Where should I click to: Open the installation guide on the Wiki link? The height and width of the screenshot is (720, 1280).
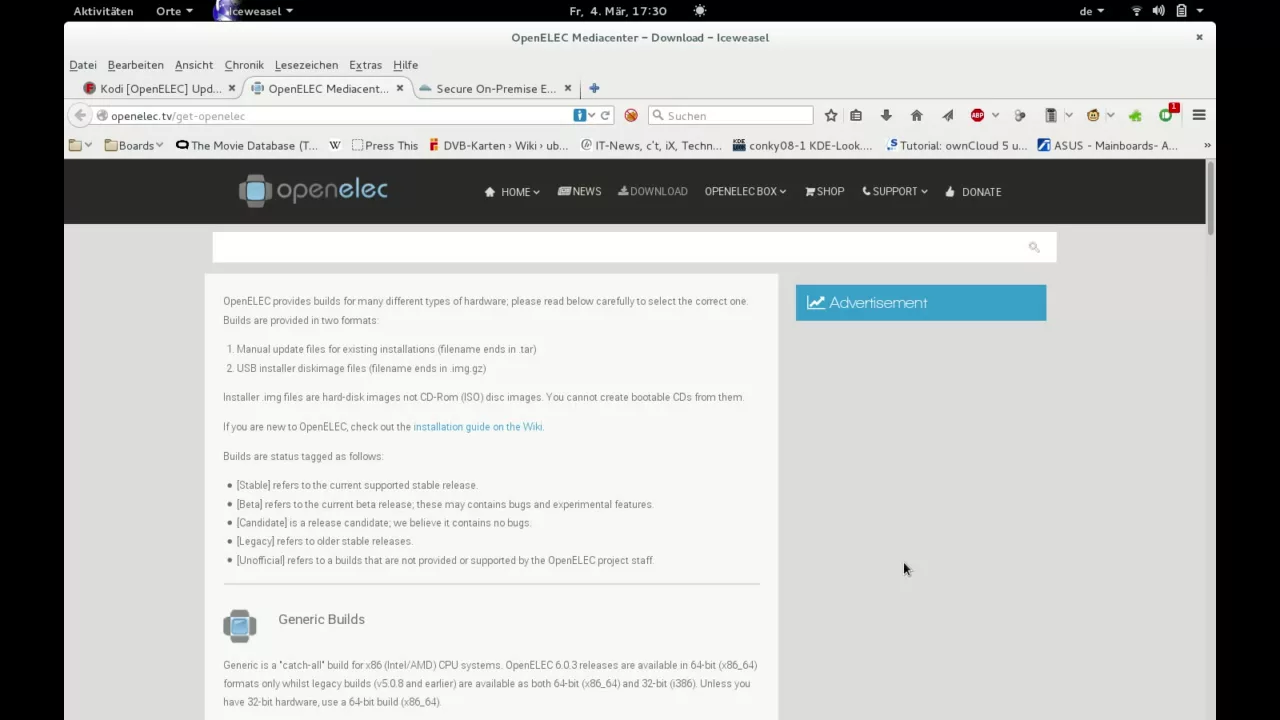click(478, 426)
